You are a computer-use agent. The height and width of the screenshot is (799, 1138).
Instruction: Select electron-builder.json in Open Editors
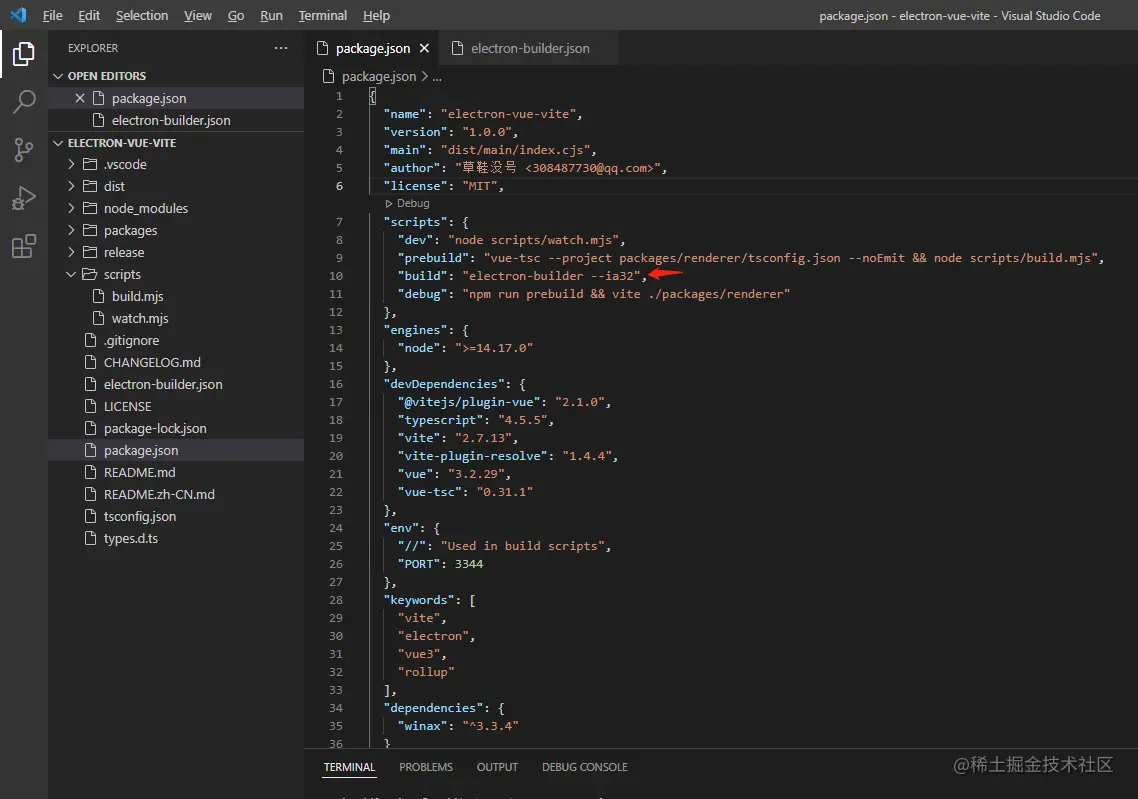click(x=176, y=120)
